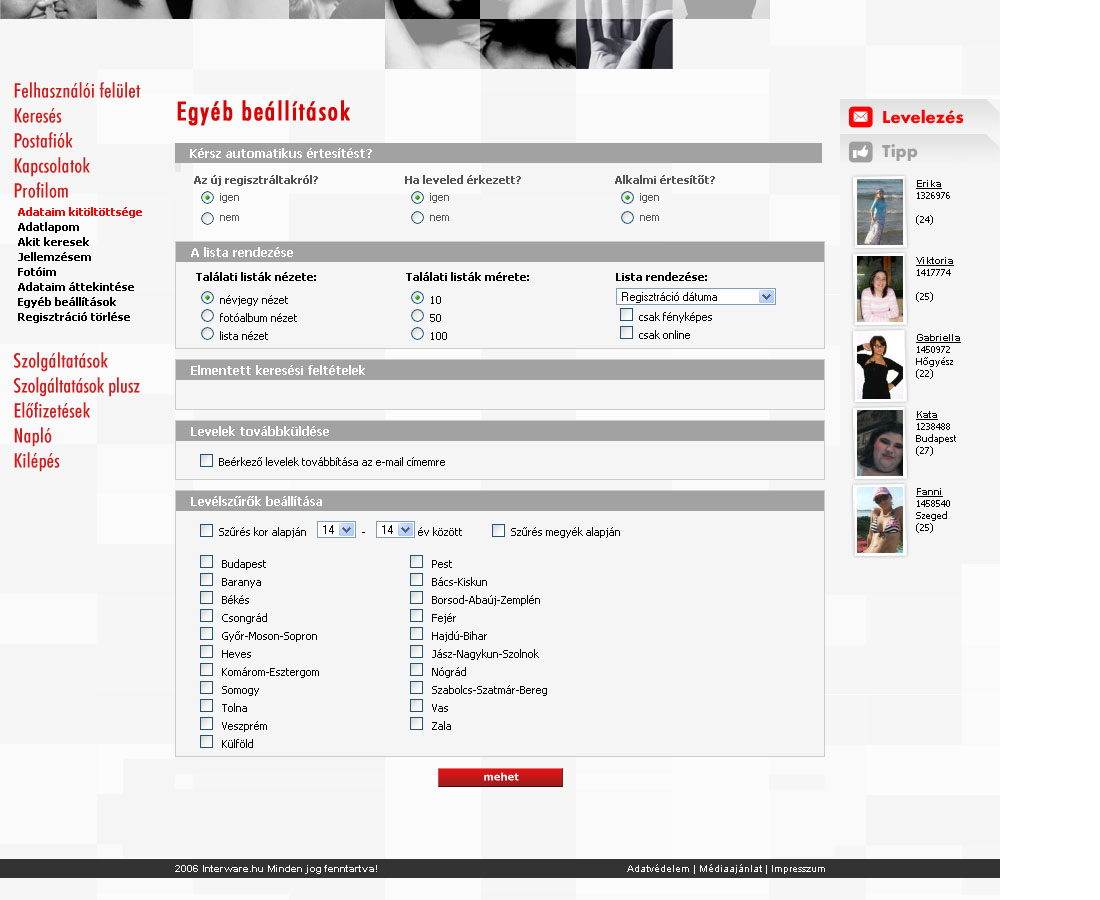
Task: Click Kilépés to log out
Action: tap(36, 462)
